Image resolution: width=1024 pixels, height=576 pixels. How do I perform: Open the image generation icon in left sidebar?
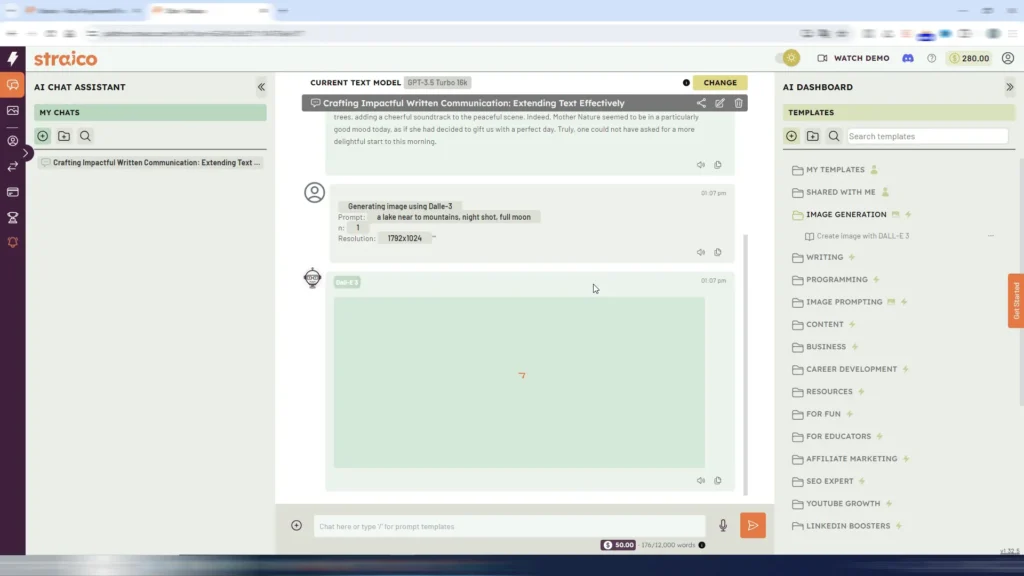[13, 111]
